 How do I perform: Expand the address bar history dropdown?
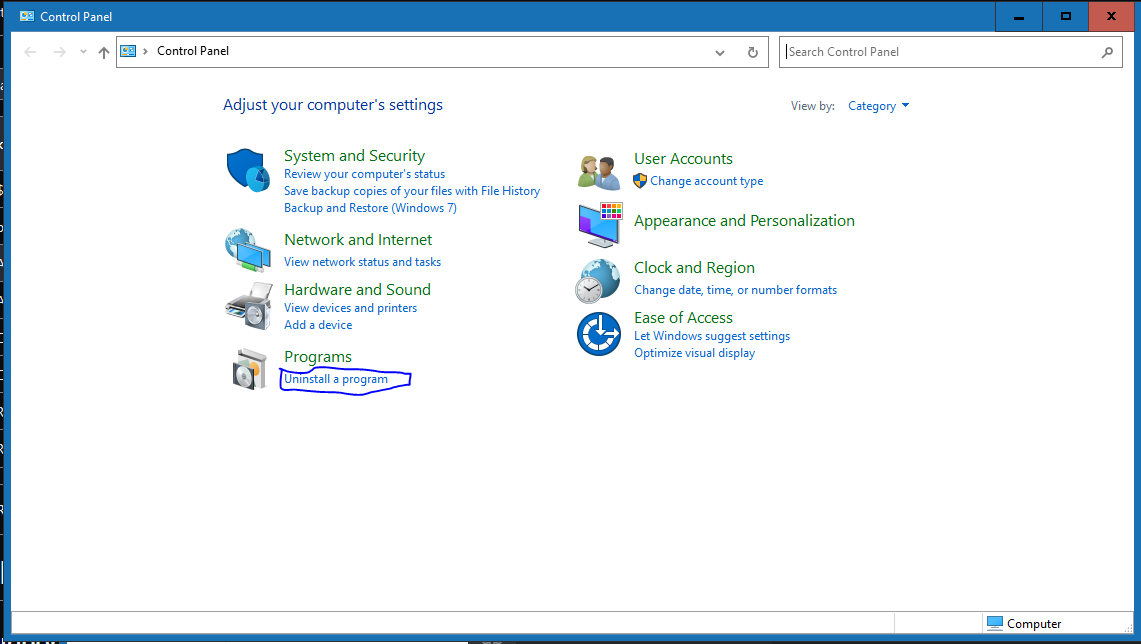point(720,52)
